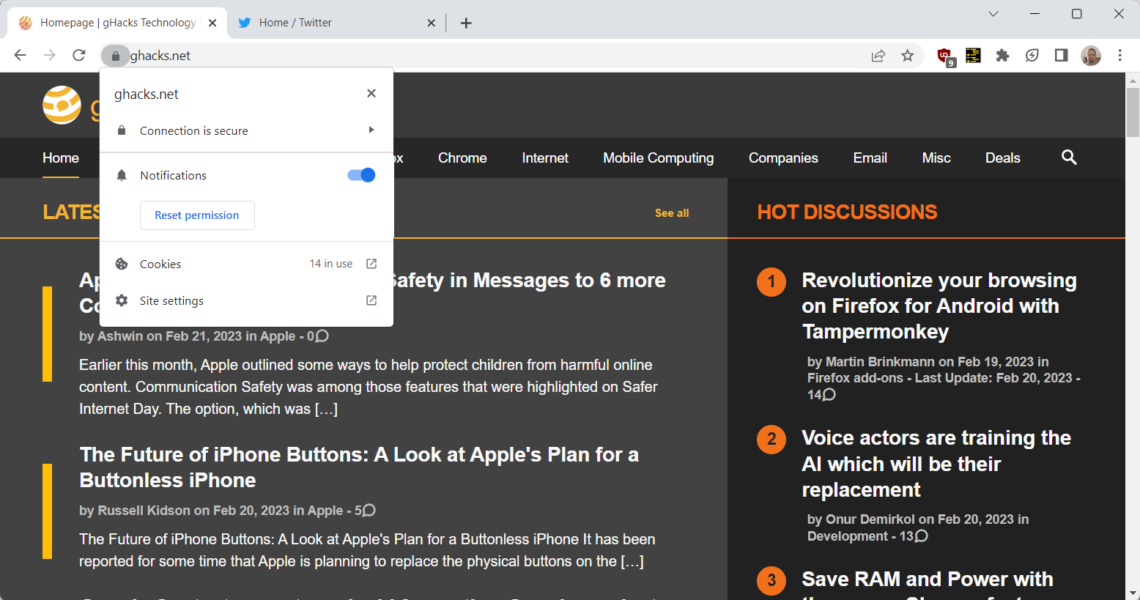Disable the Notifications toggle
The image size is (1140, 600).
(361, 175)
